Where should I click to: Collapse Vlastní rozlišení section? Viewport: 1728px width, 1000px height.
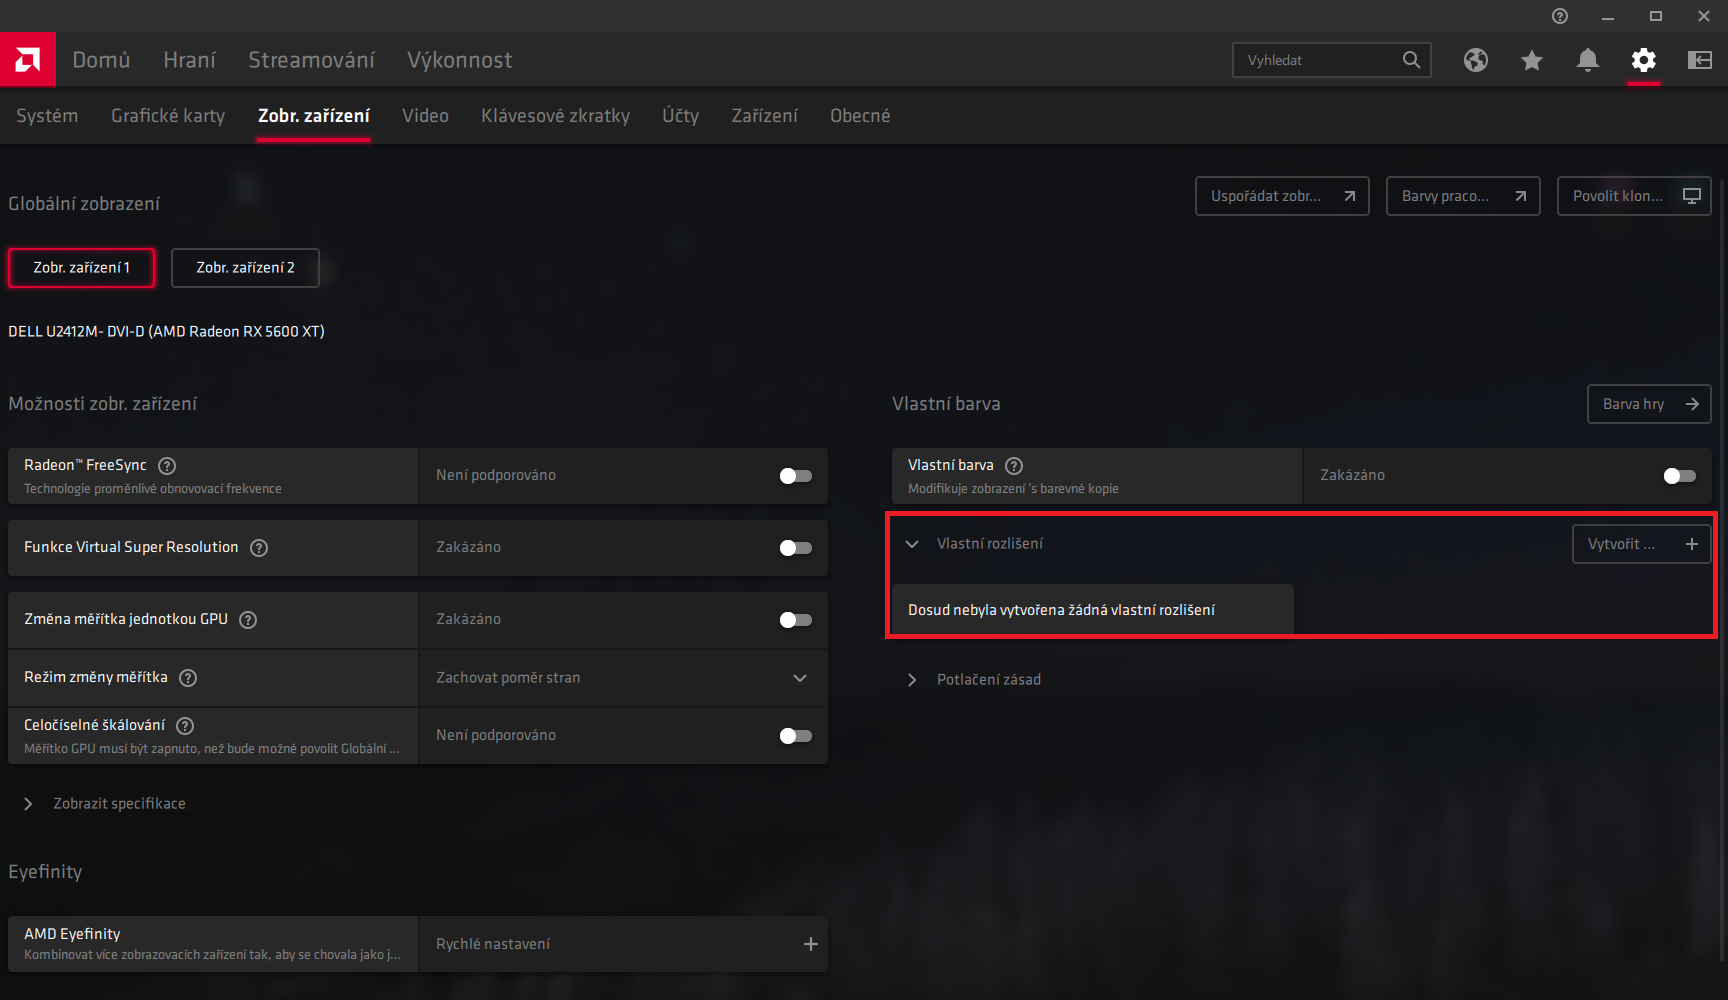912,544
